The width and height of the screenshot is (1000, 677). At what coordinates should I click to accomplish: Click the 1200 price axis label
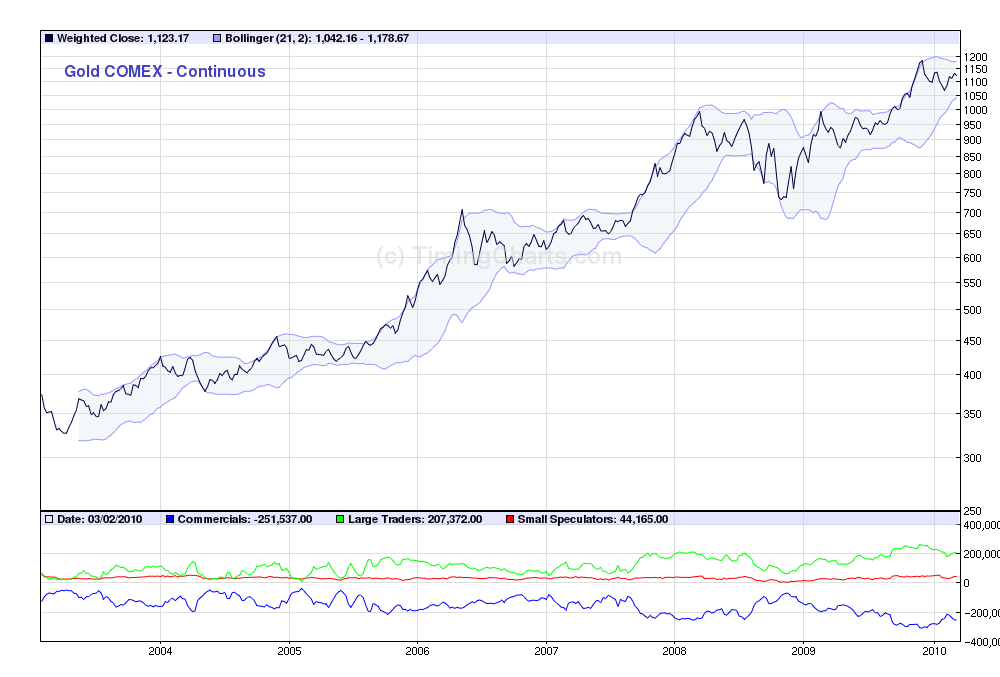coord(975,57)
